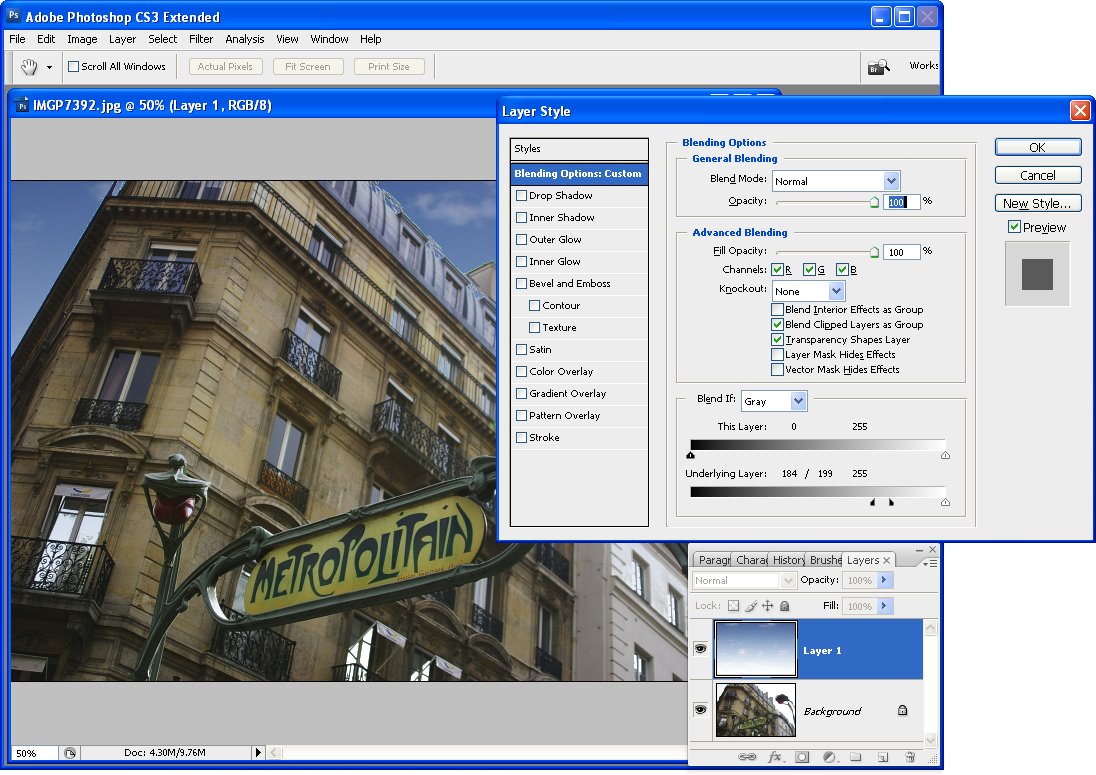
Task: Enable the Drop Shadow style checkbox
Action: [x=521, y=196]
